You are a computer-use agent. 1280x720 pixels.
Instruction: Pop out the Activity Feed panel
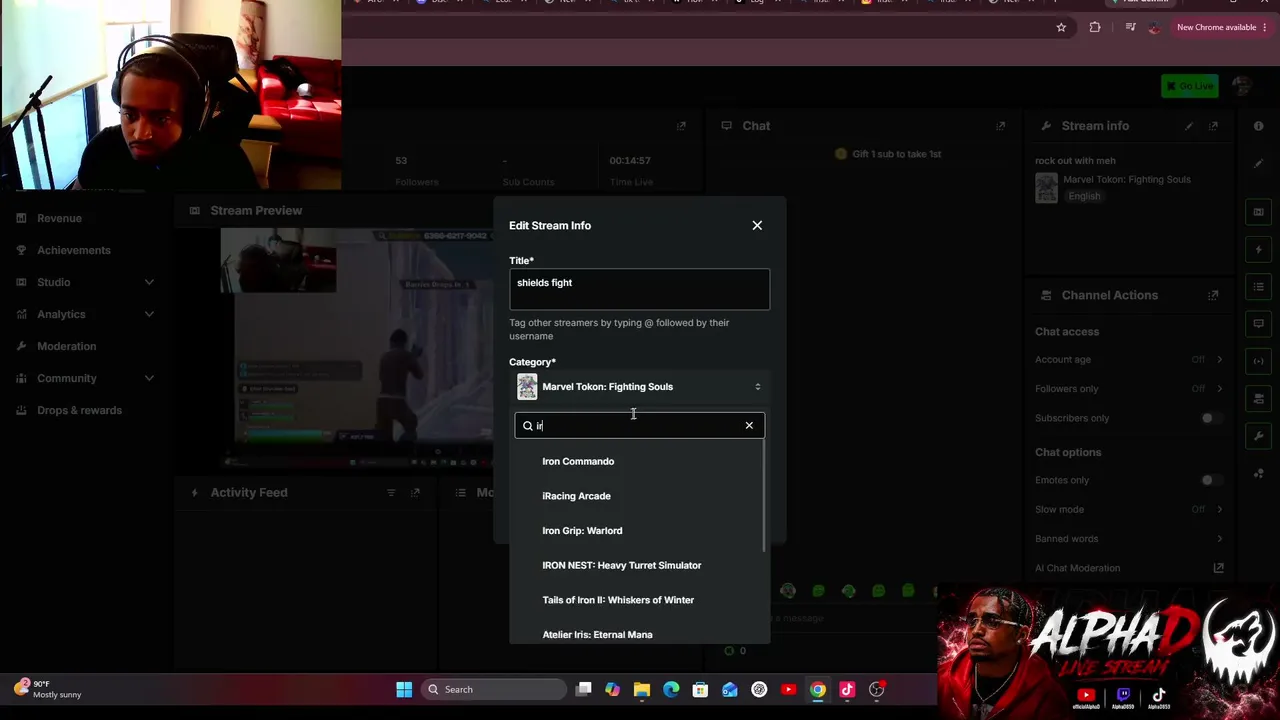tap(415, 492)
